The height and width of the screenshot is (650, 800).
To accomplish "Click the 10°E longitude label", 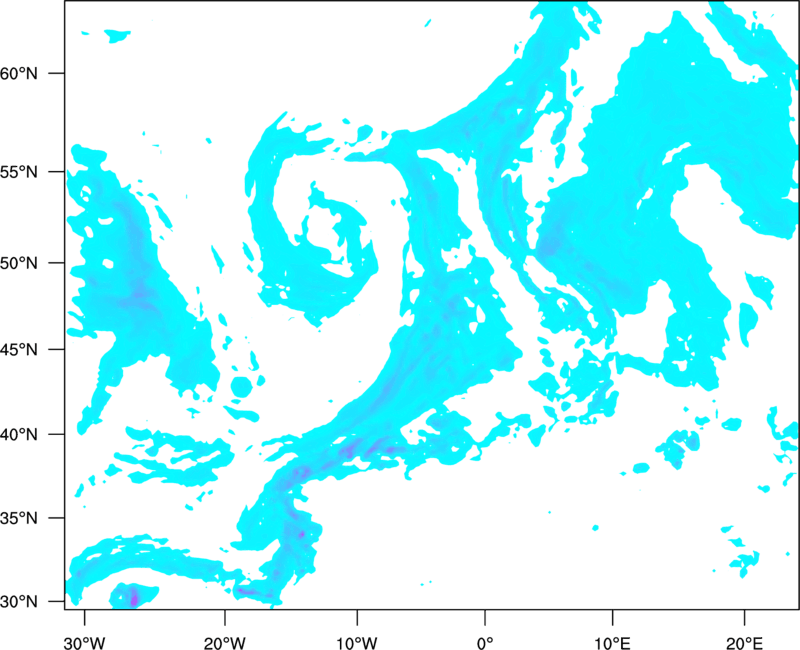I will point(612,643).
